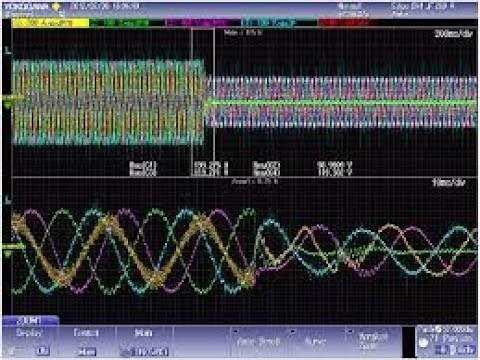
Task: Click the 200ms/div time scale label
Action: click(453, 33)
